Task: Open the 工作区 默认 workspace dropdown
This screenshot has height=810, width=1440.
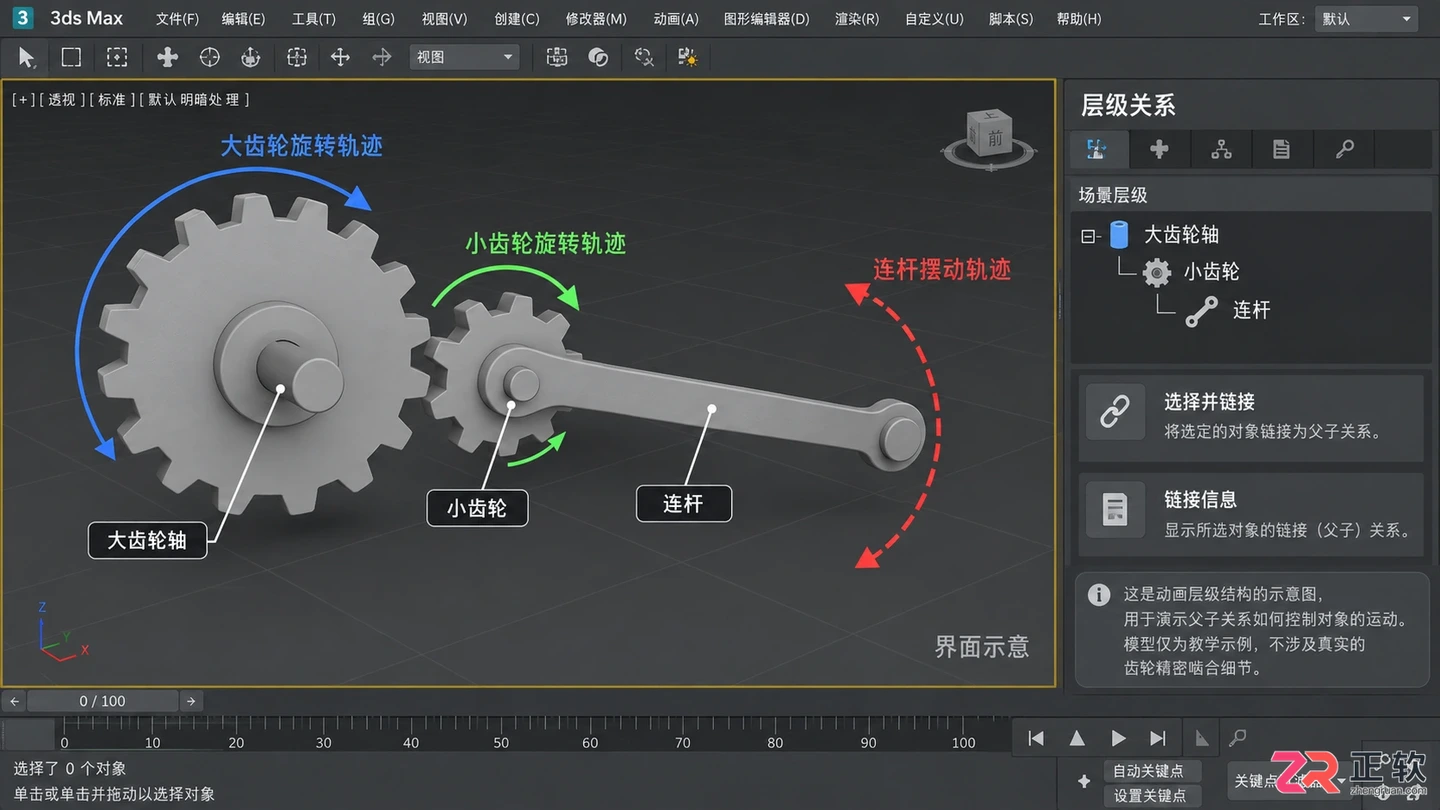Action: tap(1366, 19)
